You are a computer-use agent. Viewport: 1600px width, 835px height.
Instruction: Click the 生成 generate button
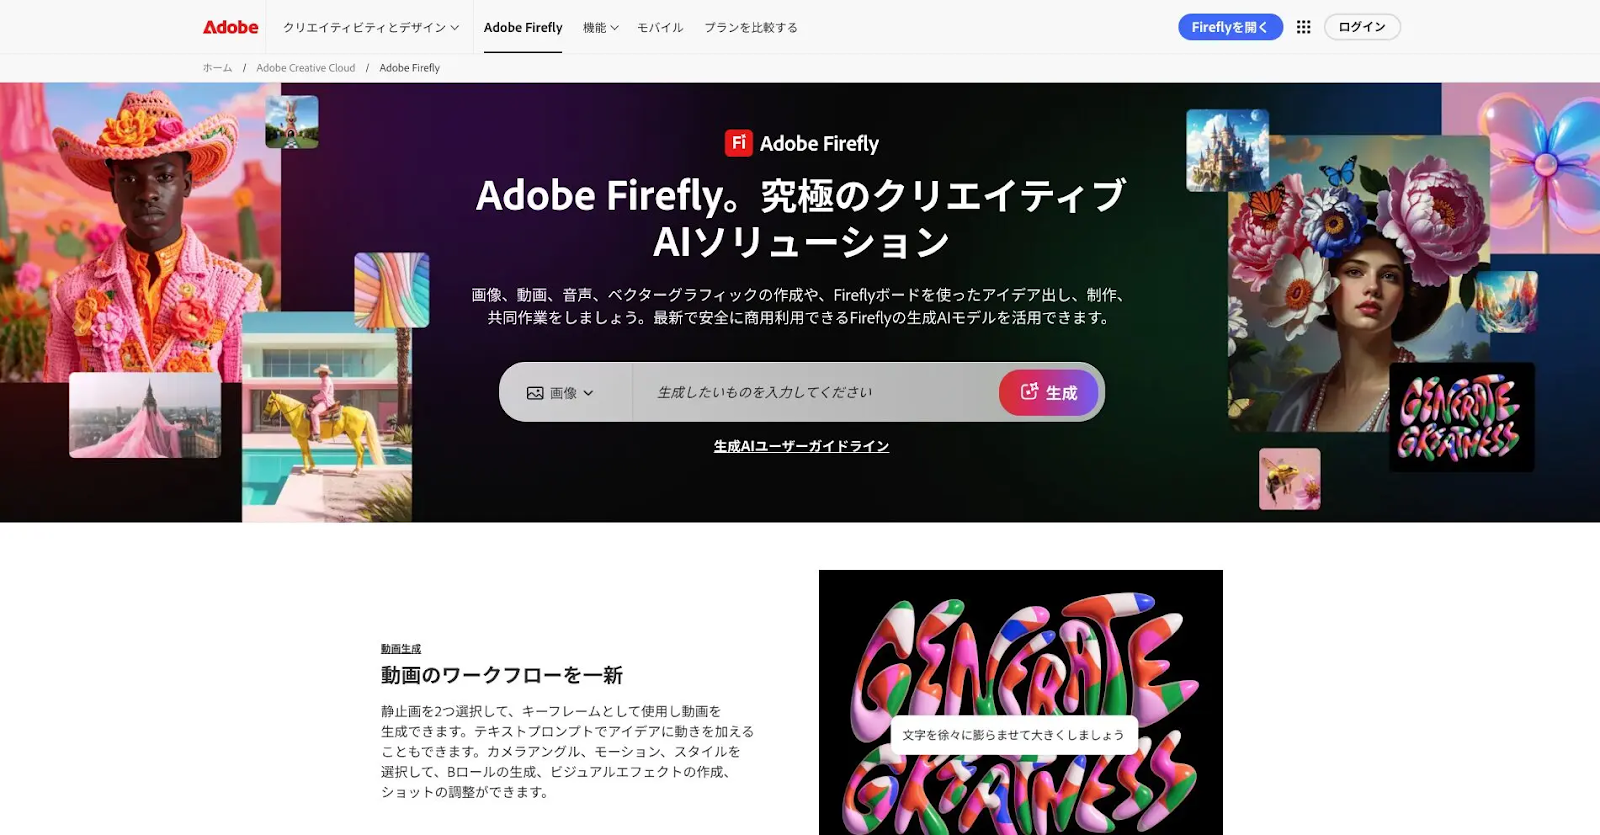pyautogui.click(x=1048, y=392)
